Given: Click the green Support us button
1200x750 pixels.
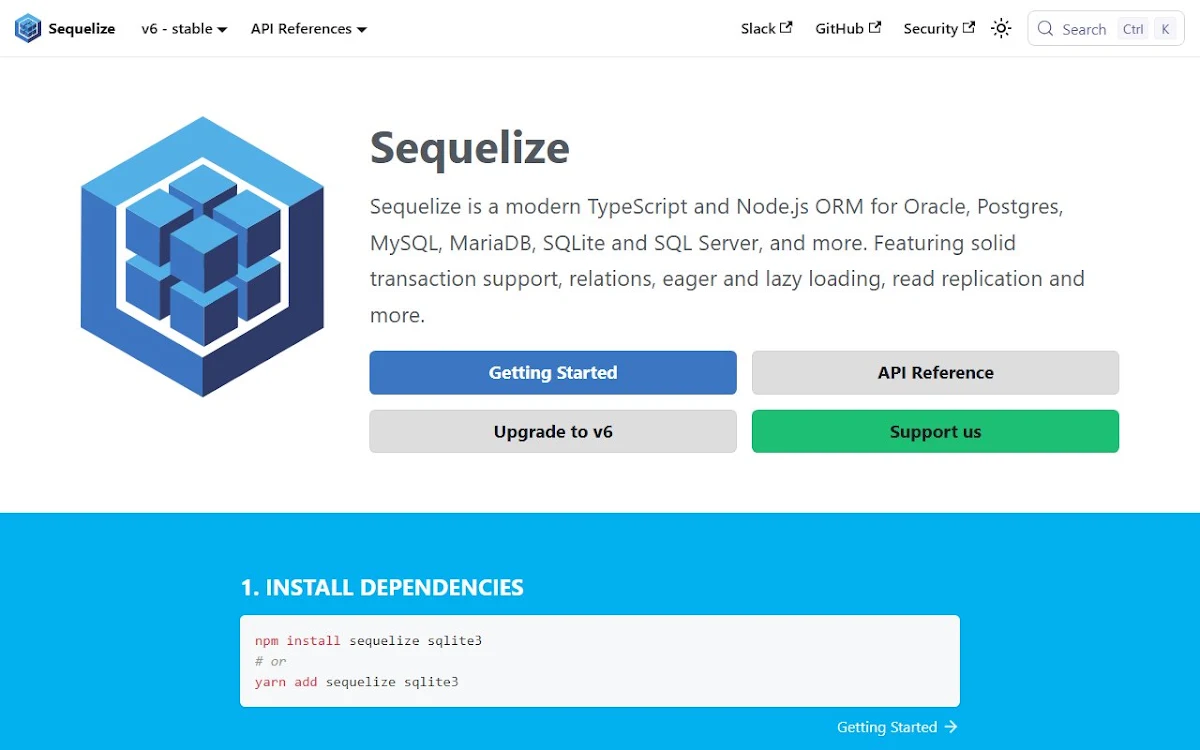Looking at the screenshot, I should pos(935,432).
